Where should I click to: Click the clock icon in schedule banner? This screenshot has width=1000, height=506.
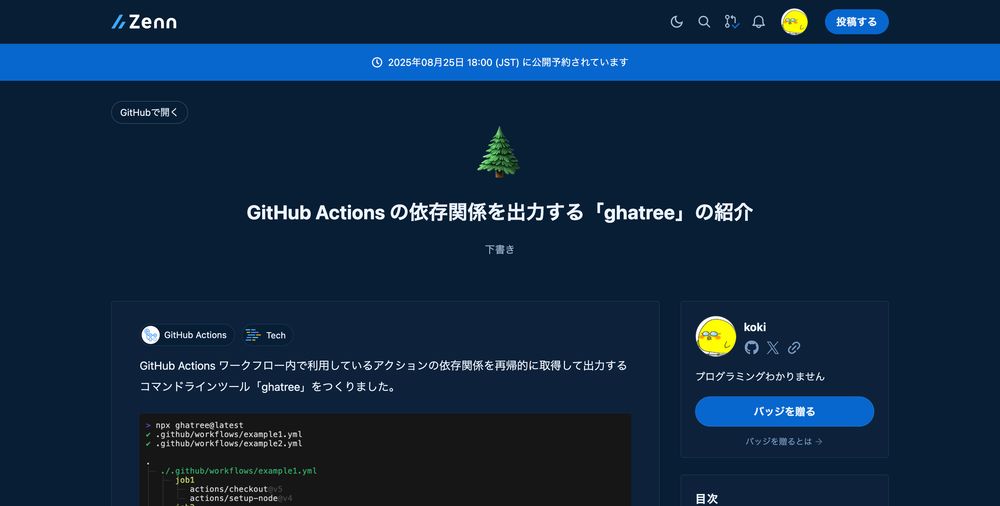pos(377,62)
